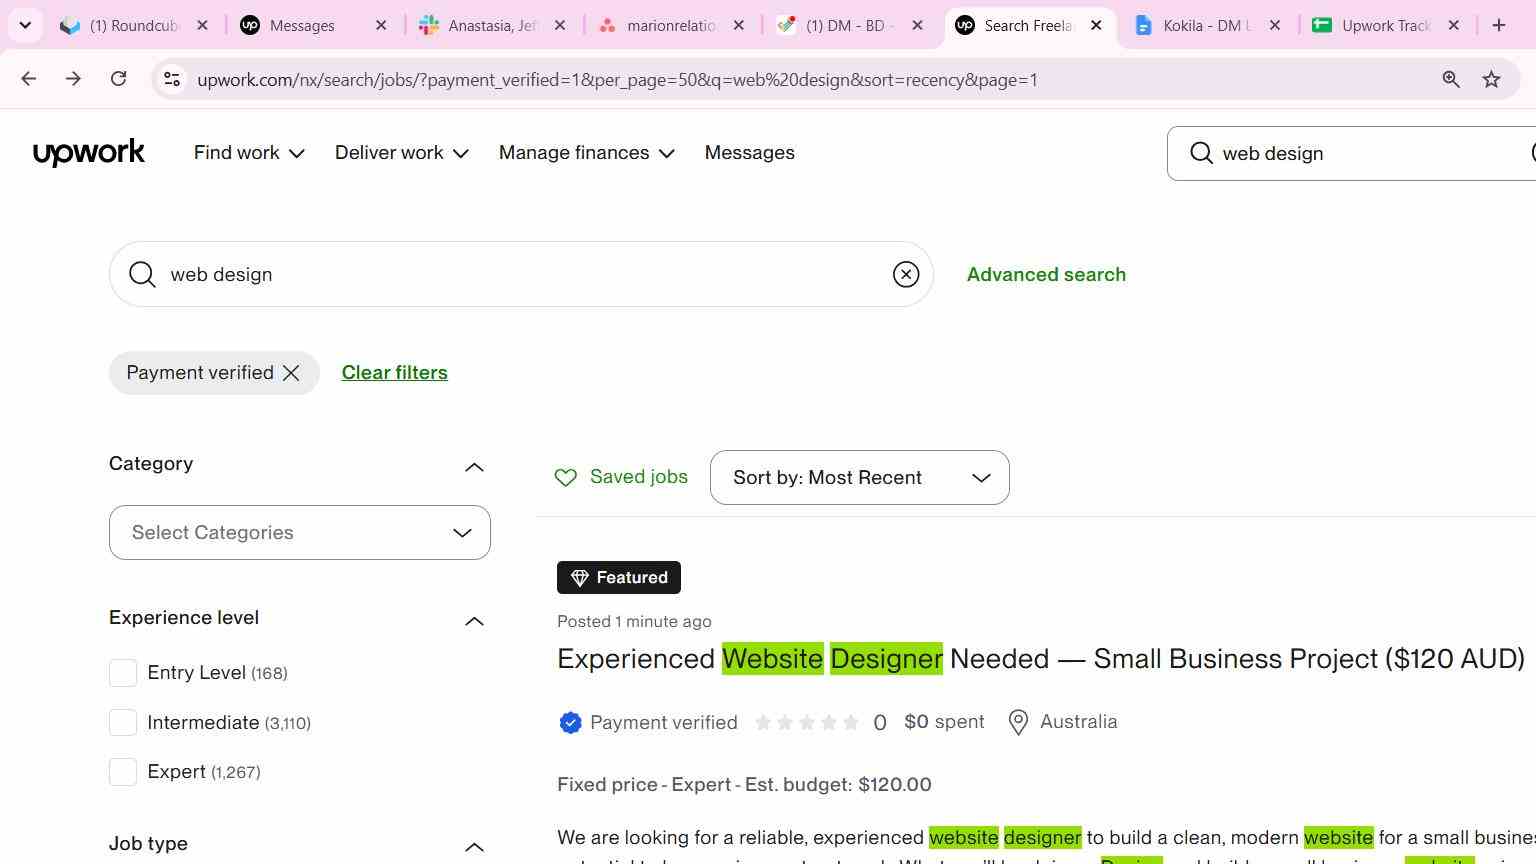Switch to the Upwork Tracker tab

[1387, 25]
